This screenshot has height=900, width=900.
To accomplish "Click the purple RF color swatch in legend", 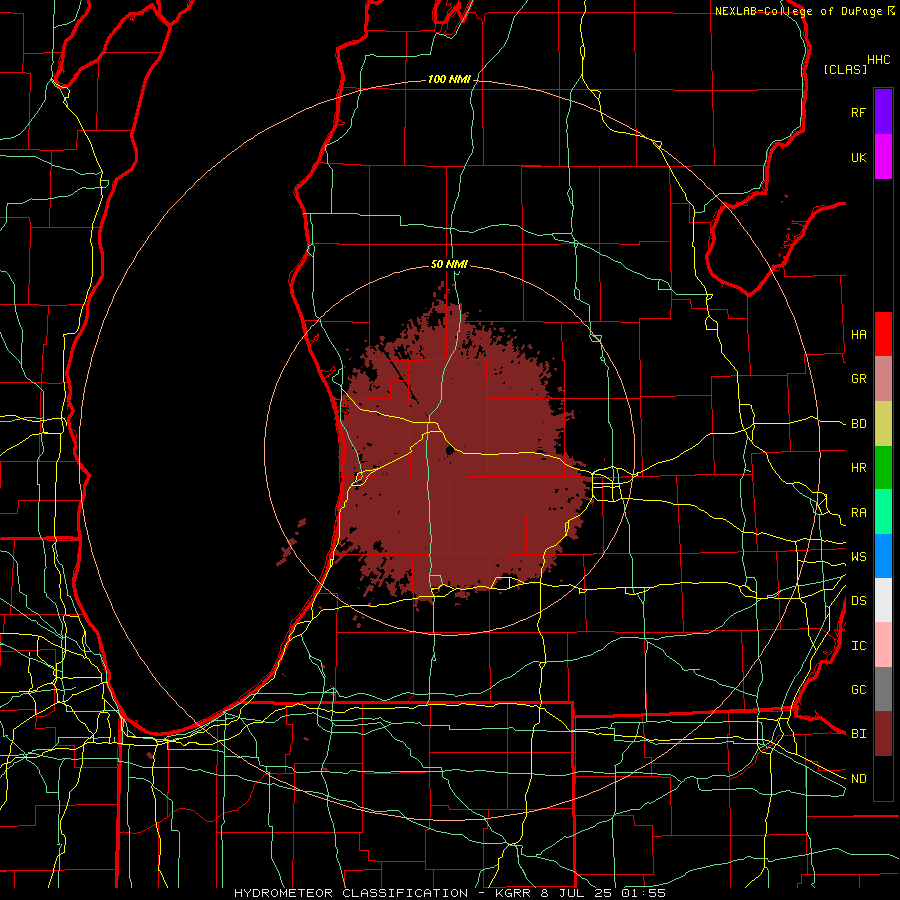I will 883,112.
